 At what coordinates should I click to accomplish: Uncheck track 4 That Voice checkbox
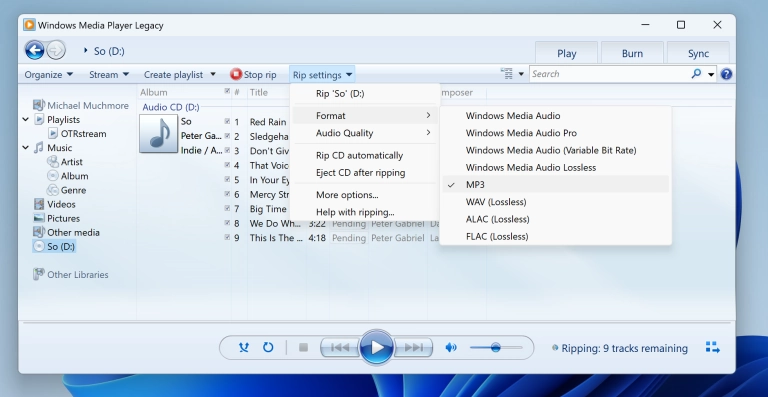pos(227,165)
